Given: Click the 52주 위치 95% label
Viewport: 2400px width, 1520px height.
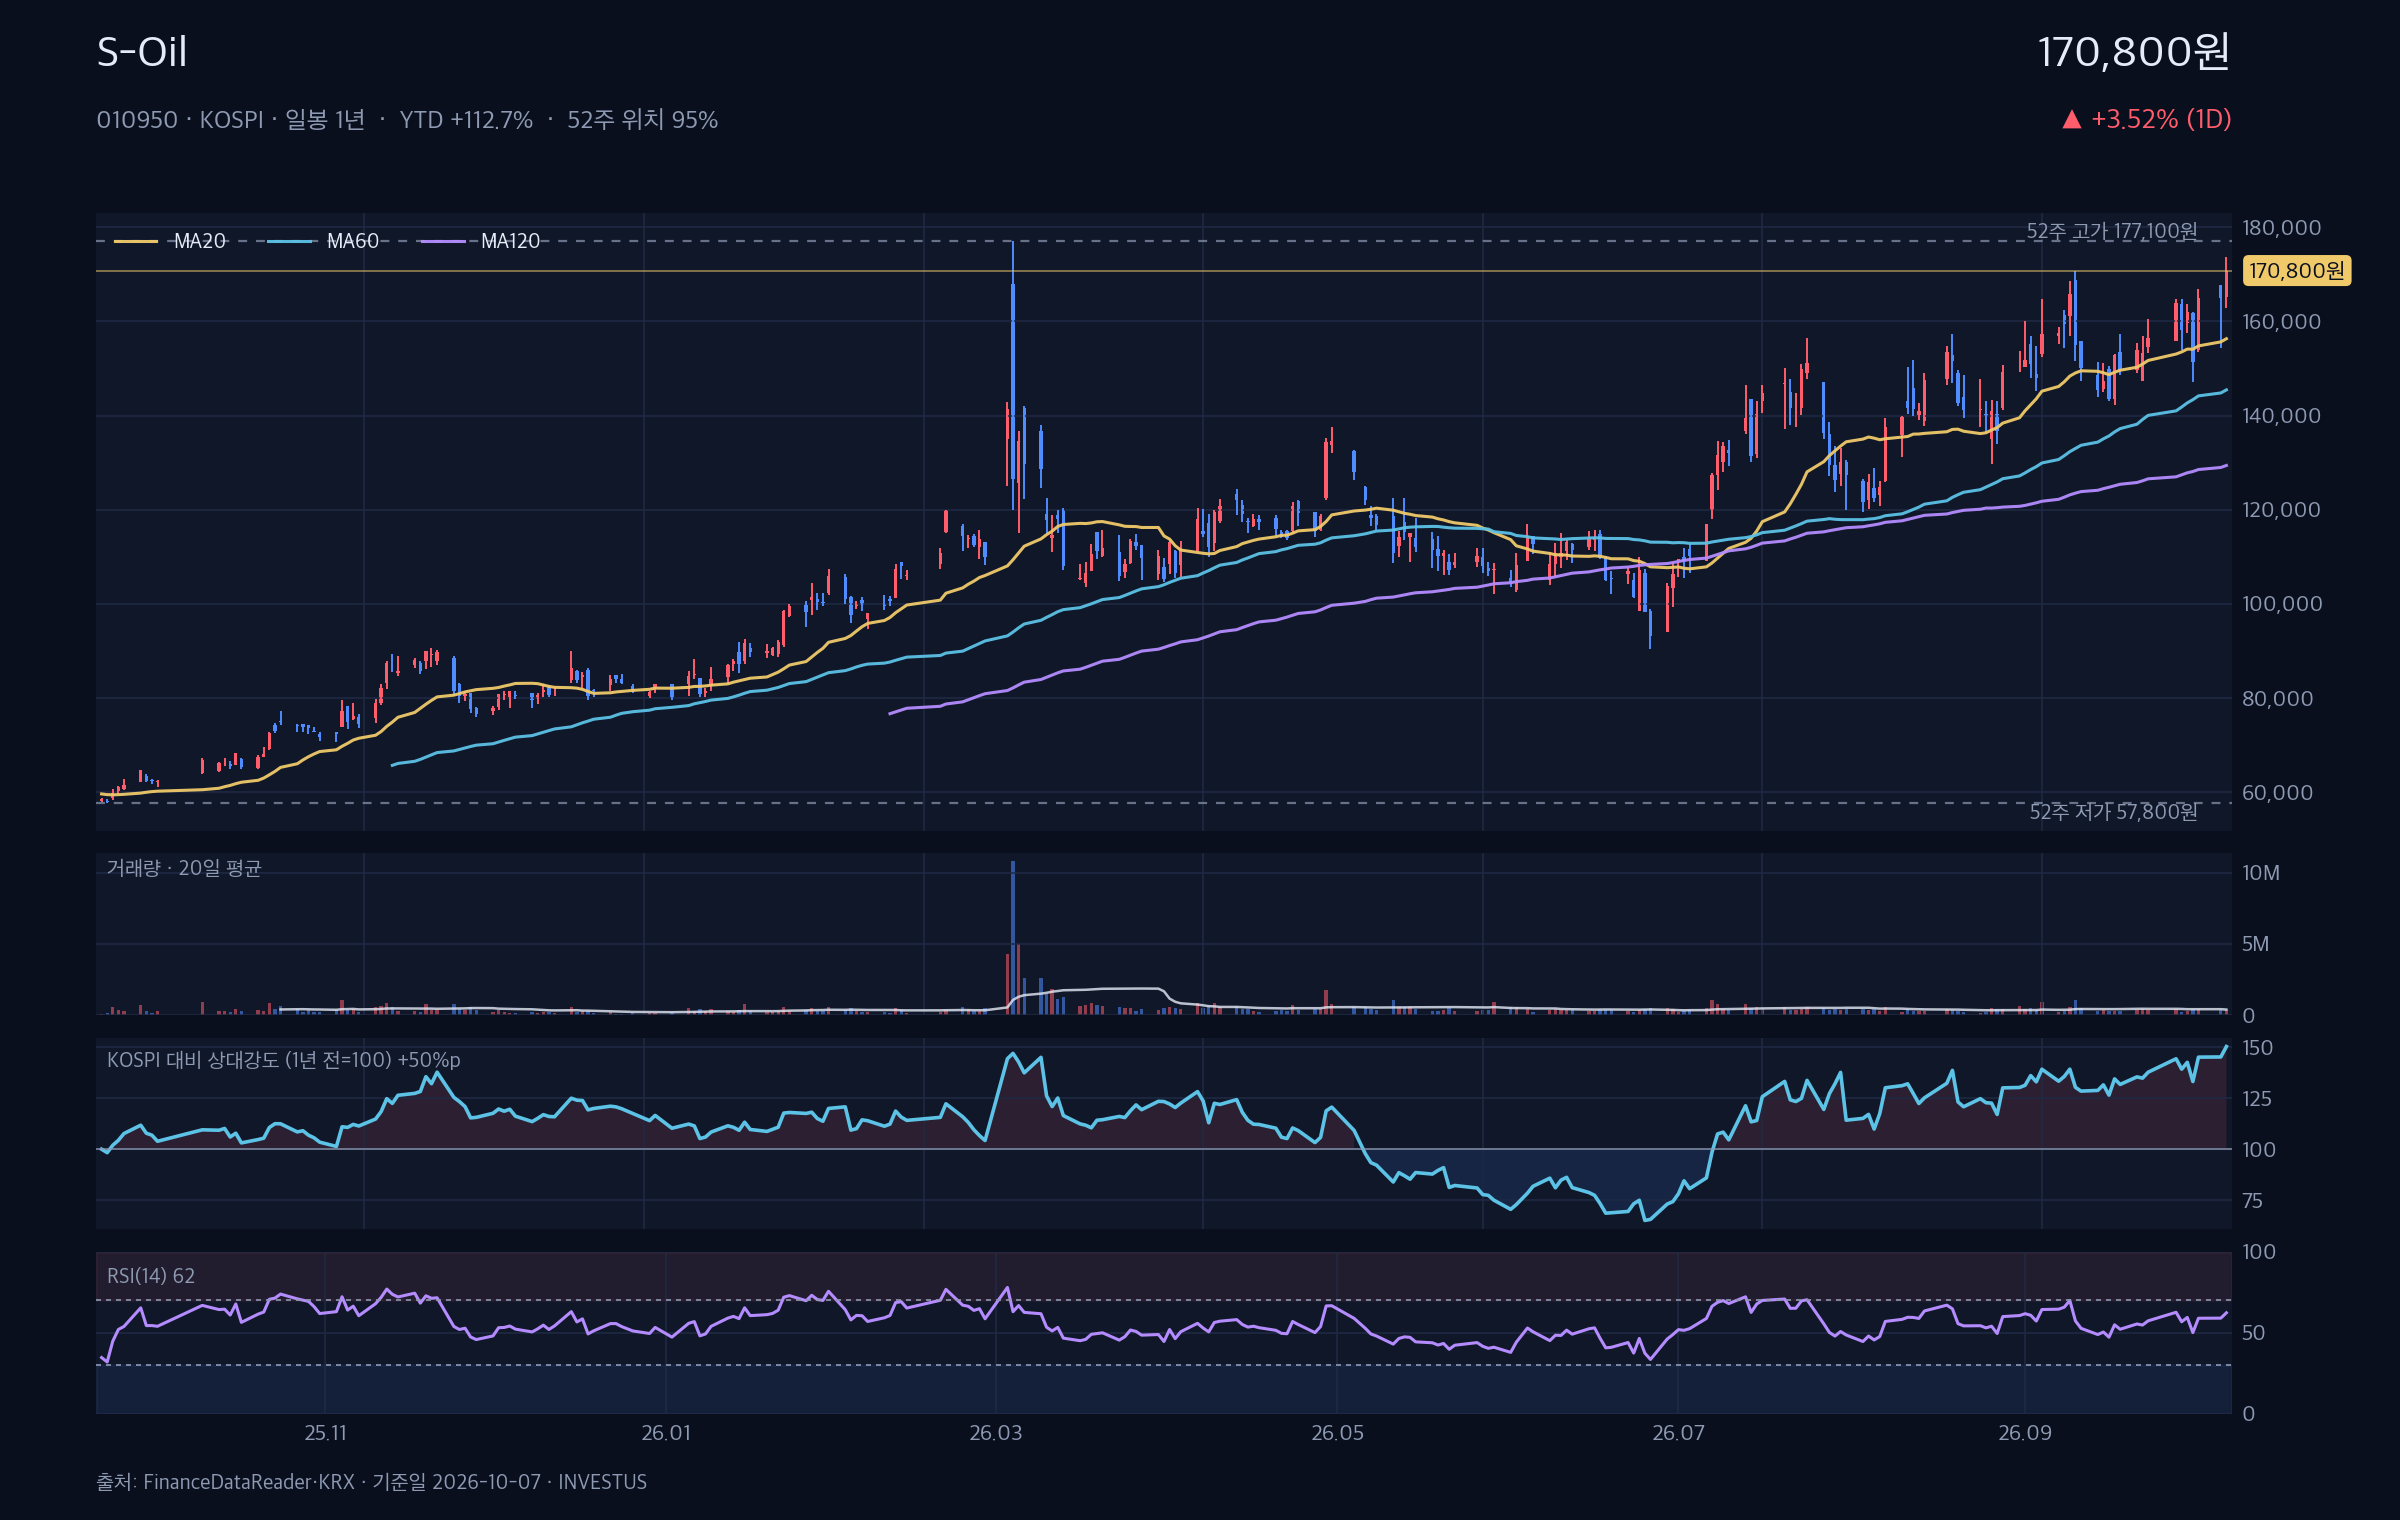Looking at the screenshot, I should [642, 120].
